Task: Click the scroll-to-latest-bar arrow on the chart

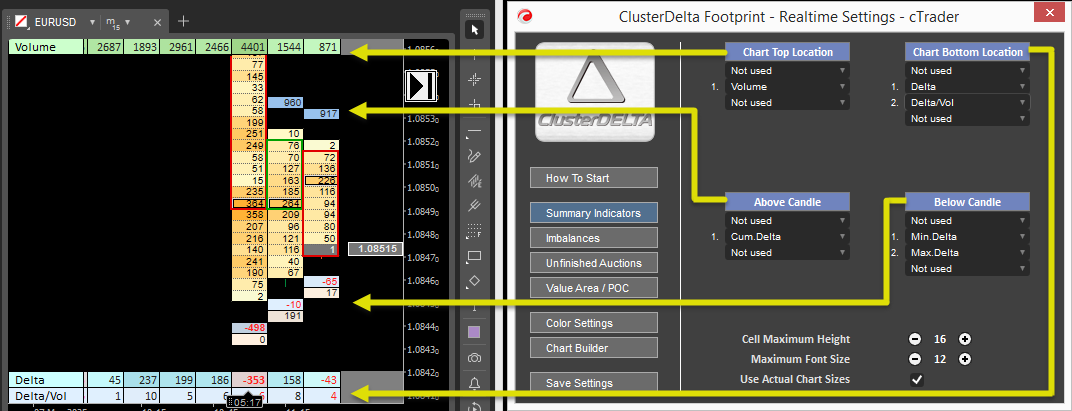Action: (x=420, y=86)
